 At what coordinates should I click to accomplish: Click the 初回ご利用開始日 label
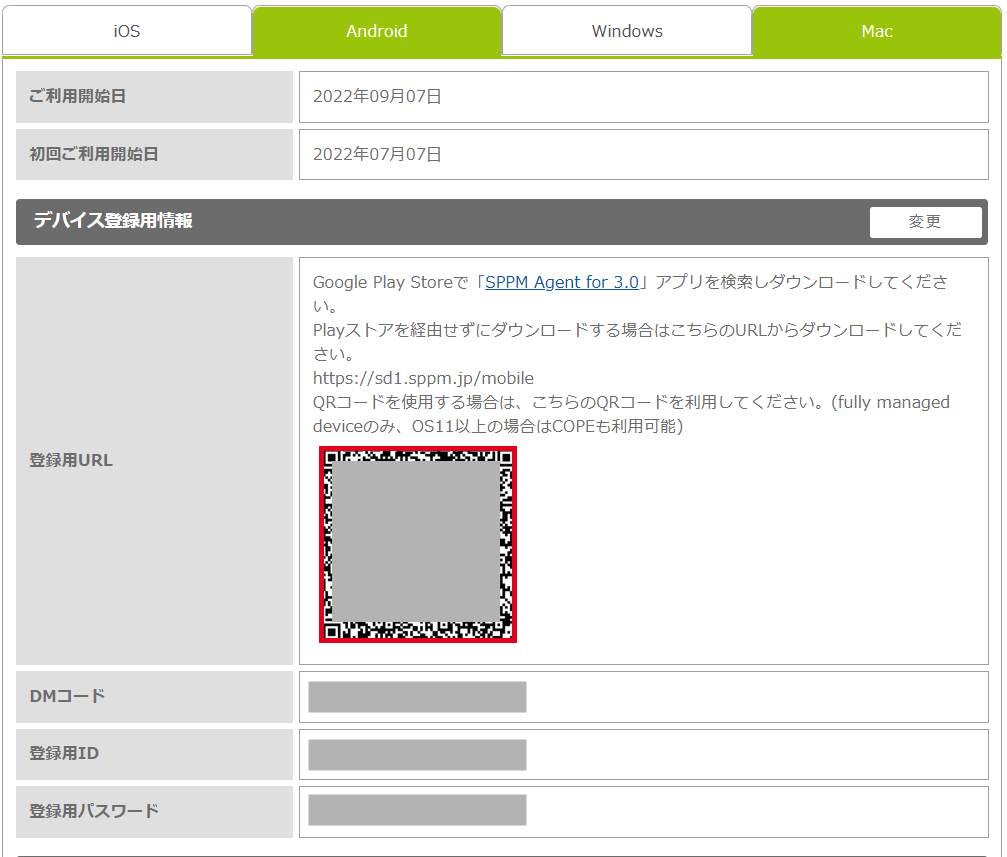(x=94, y=154)
